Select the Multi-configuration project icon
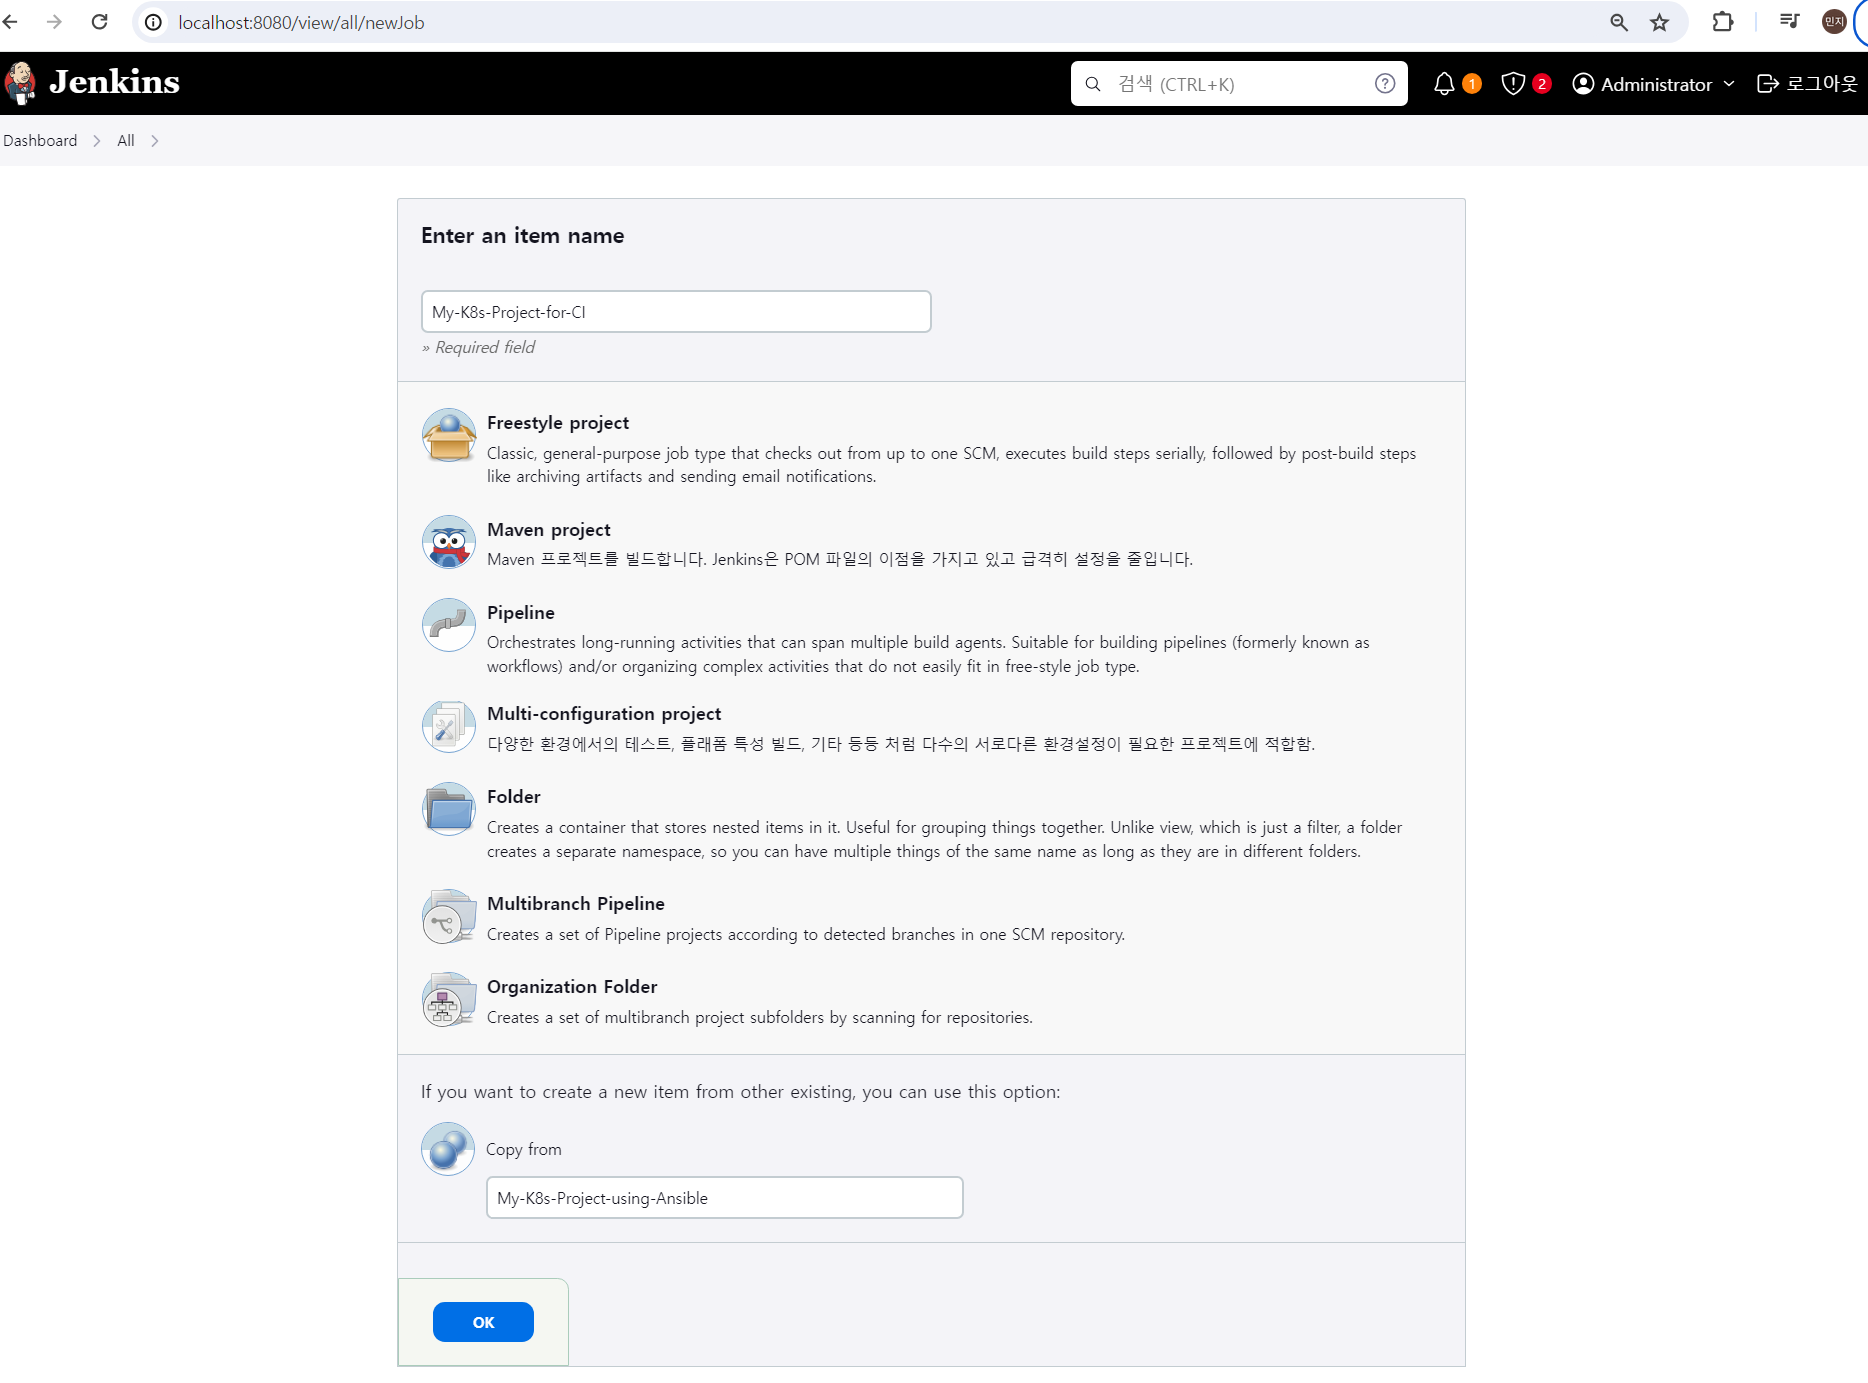The height and width of the screenshot is (1383, 1868). coord(449,726)
